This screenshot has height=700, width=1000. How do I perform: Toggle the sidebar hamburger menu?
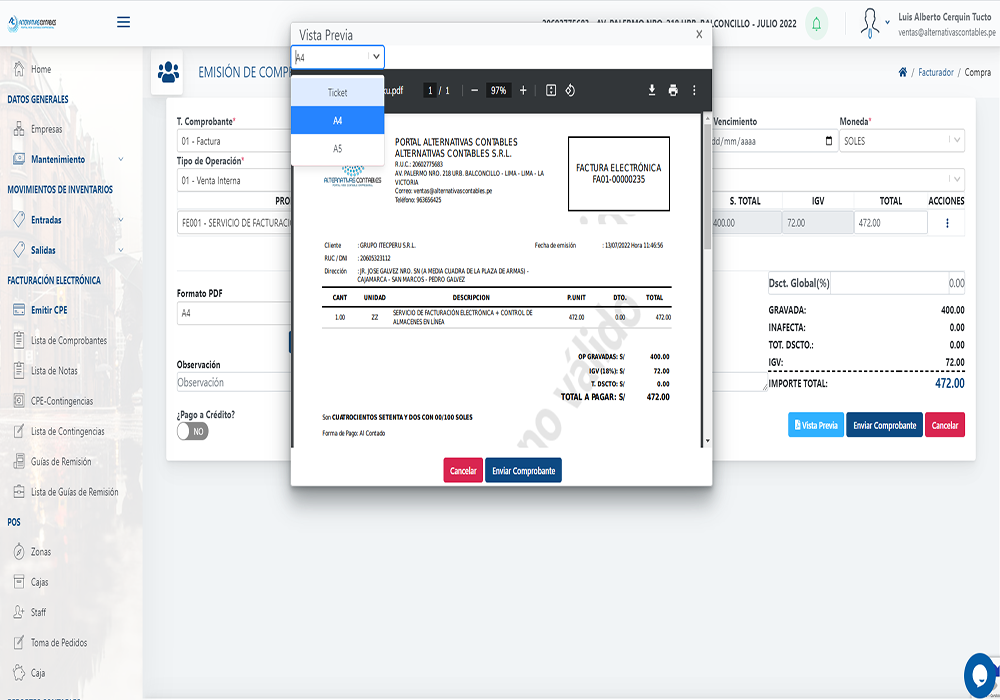click(x=123, y=22)
